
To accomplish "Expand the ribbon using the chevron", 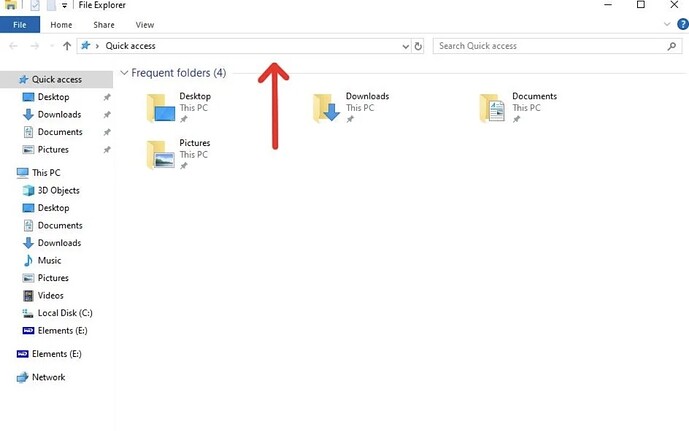I will pyautogui.click(x=667, y=24).
